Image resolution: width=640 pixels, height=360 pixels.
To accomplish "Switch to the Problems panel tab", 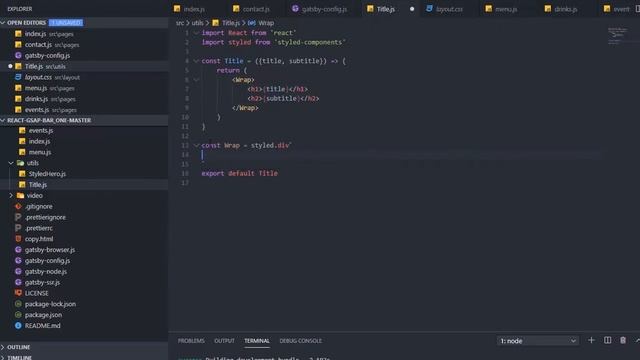I will [191, 341].
